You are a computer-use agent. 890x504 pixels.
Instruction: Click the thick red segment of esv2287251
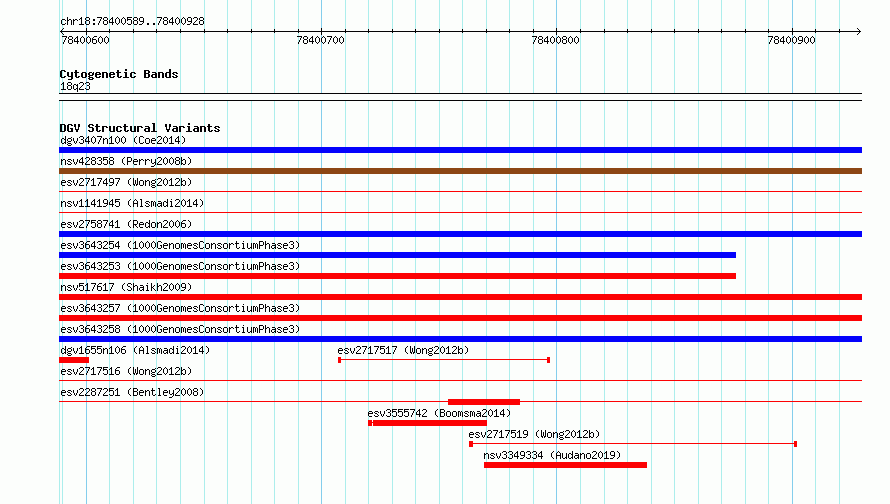click(x=484, y=402)
